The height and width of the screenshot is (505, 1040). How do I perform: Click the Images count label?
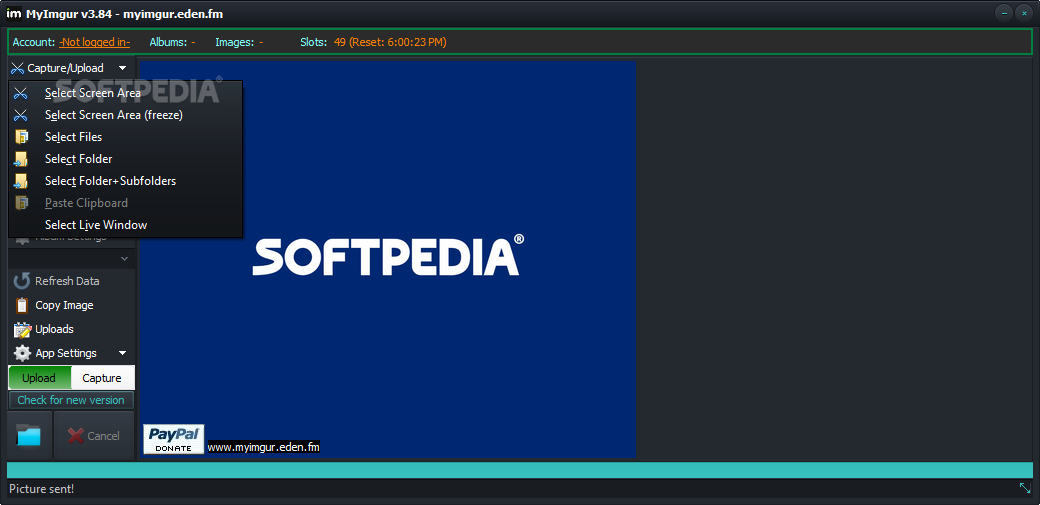(x=239, y=42)
